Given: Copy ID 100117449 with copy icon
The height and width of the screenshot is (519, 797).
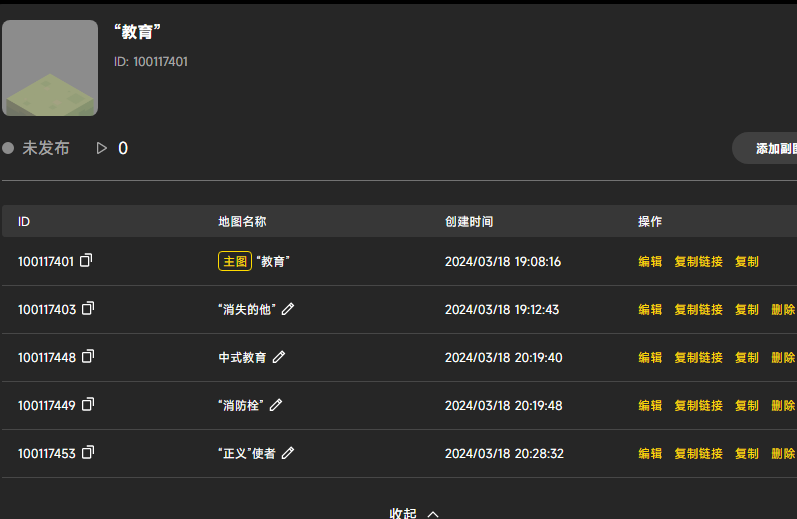Looking at the screenshot, I should pos(88,404).
